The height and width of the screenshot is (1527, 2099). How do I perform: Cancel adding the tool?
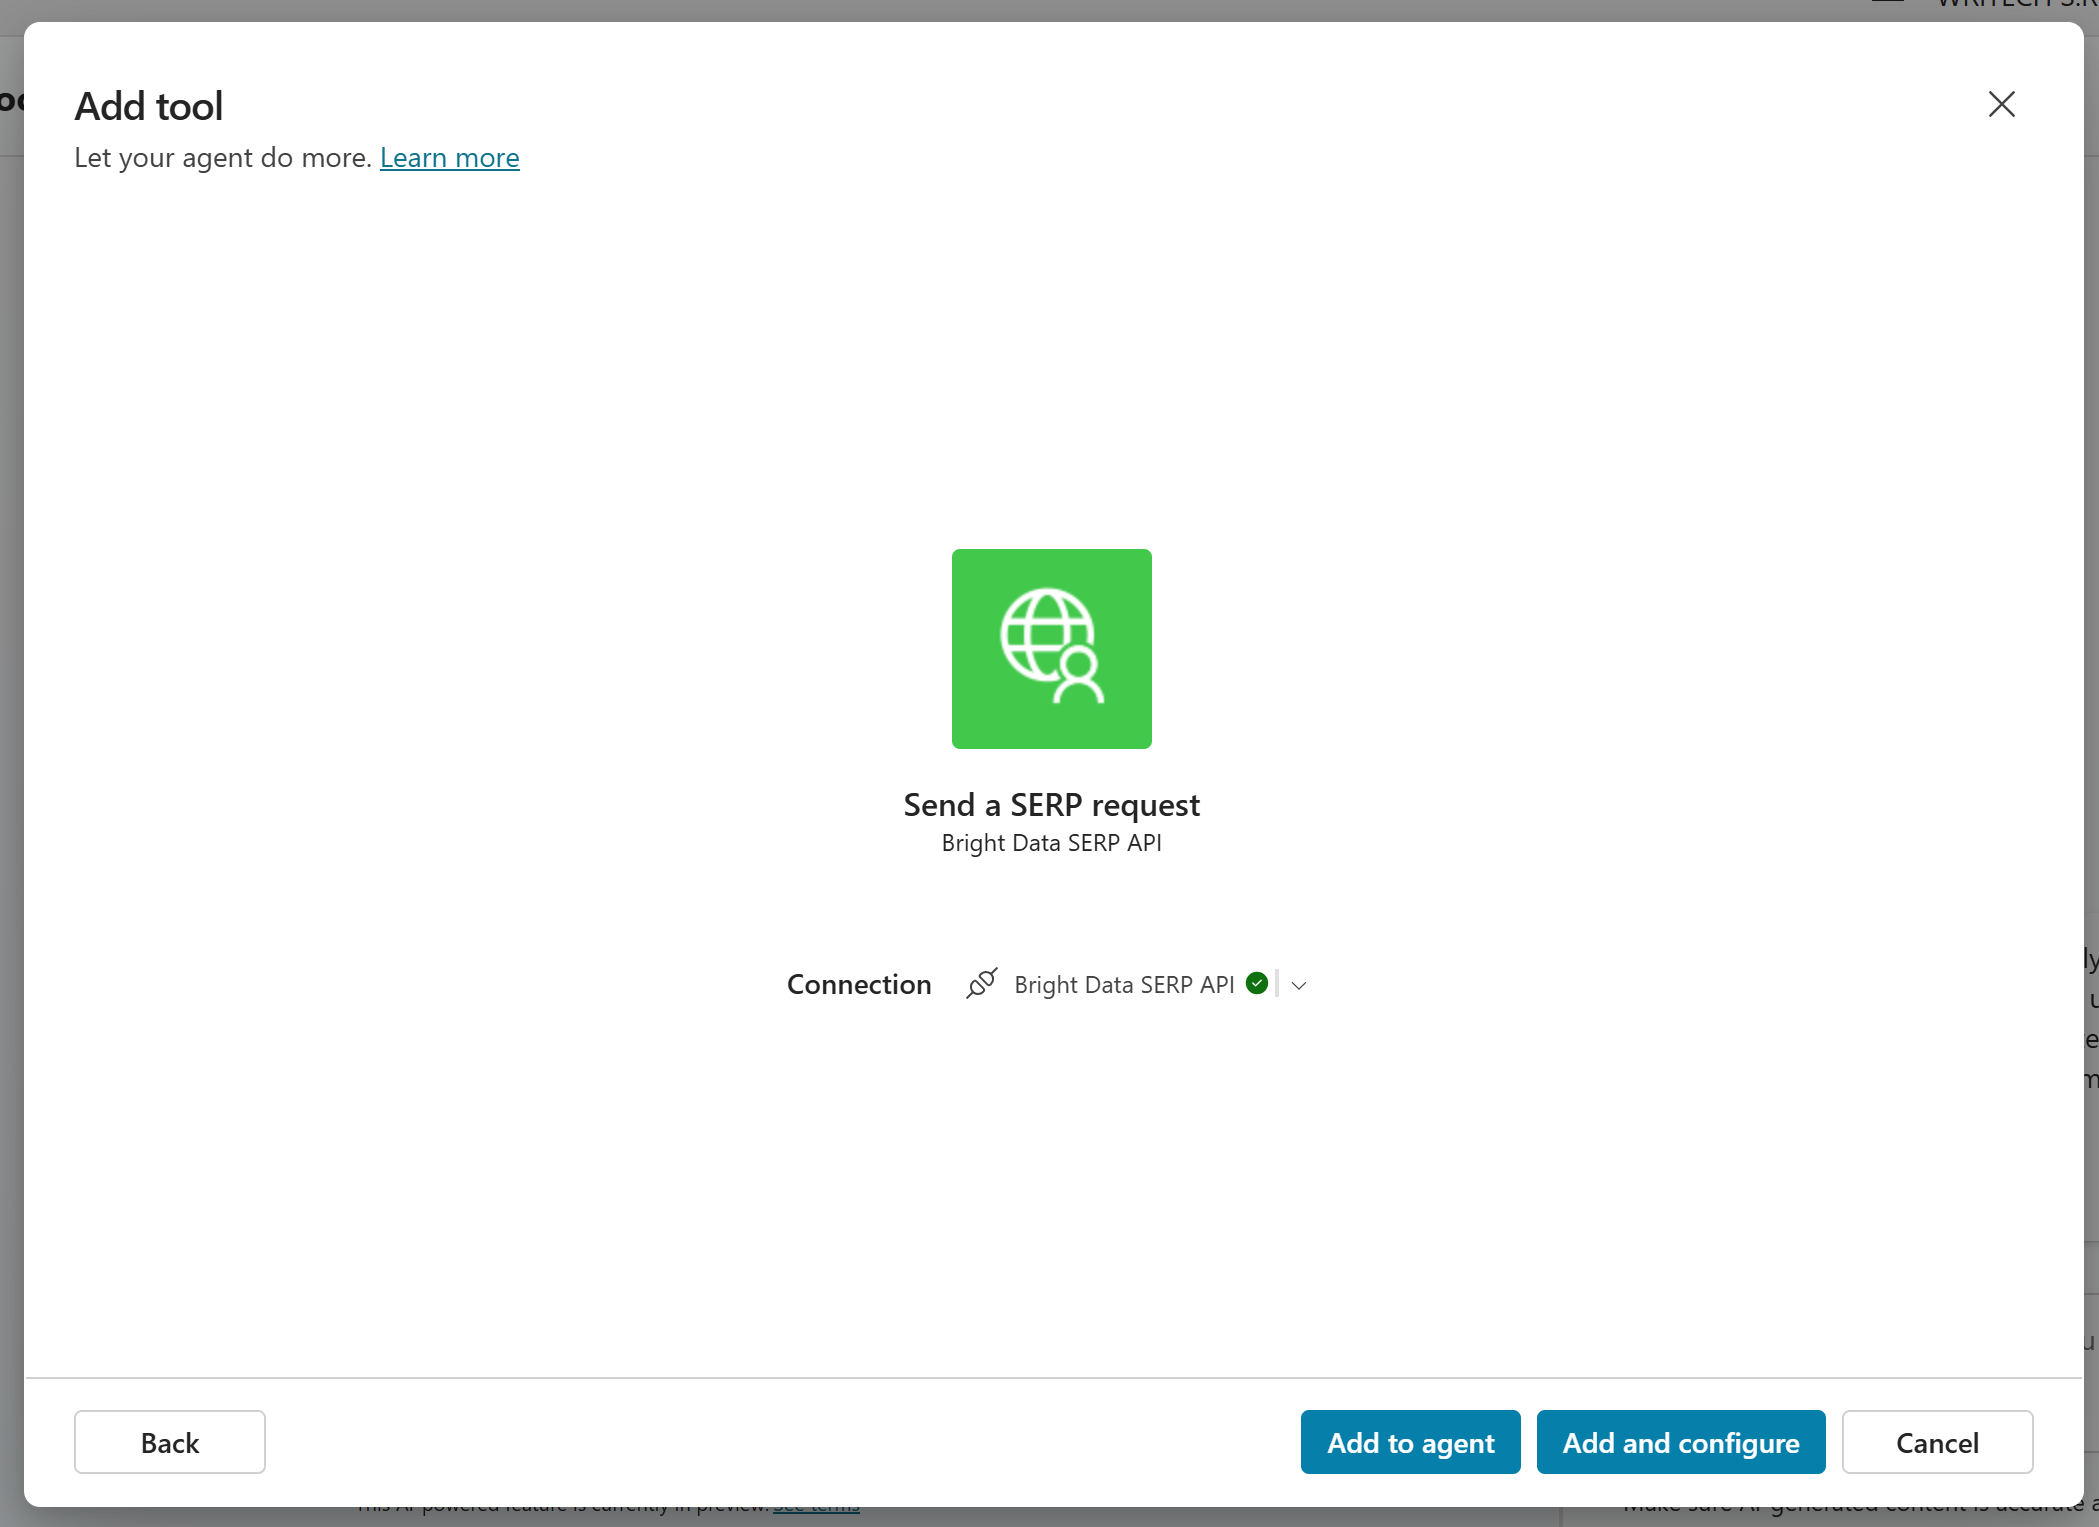tap(1937, 1442)
